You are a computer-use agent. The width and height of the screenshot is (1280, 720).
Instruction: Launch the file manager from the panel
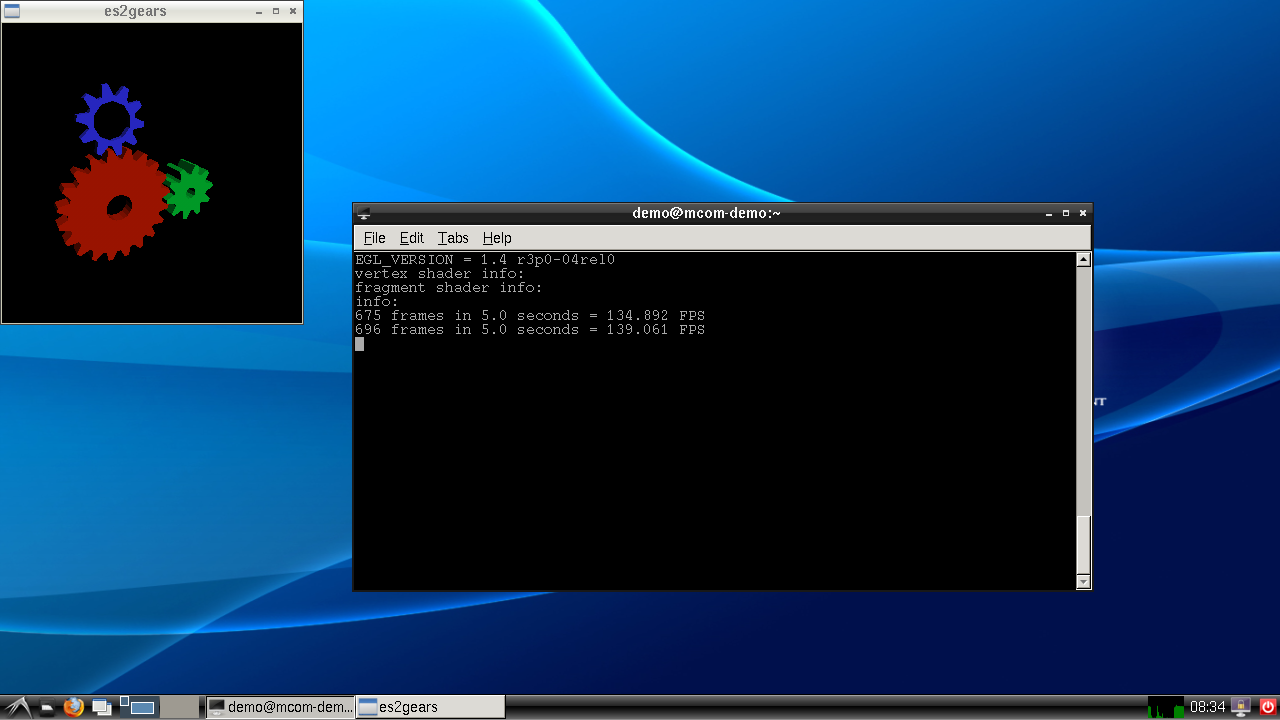tap(47, 708)
